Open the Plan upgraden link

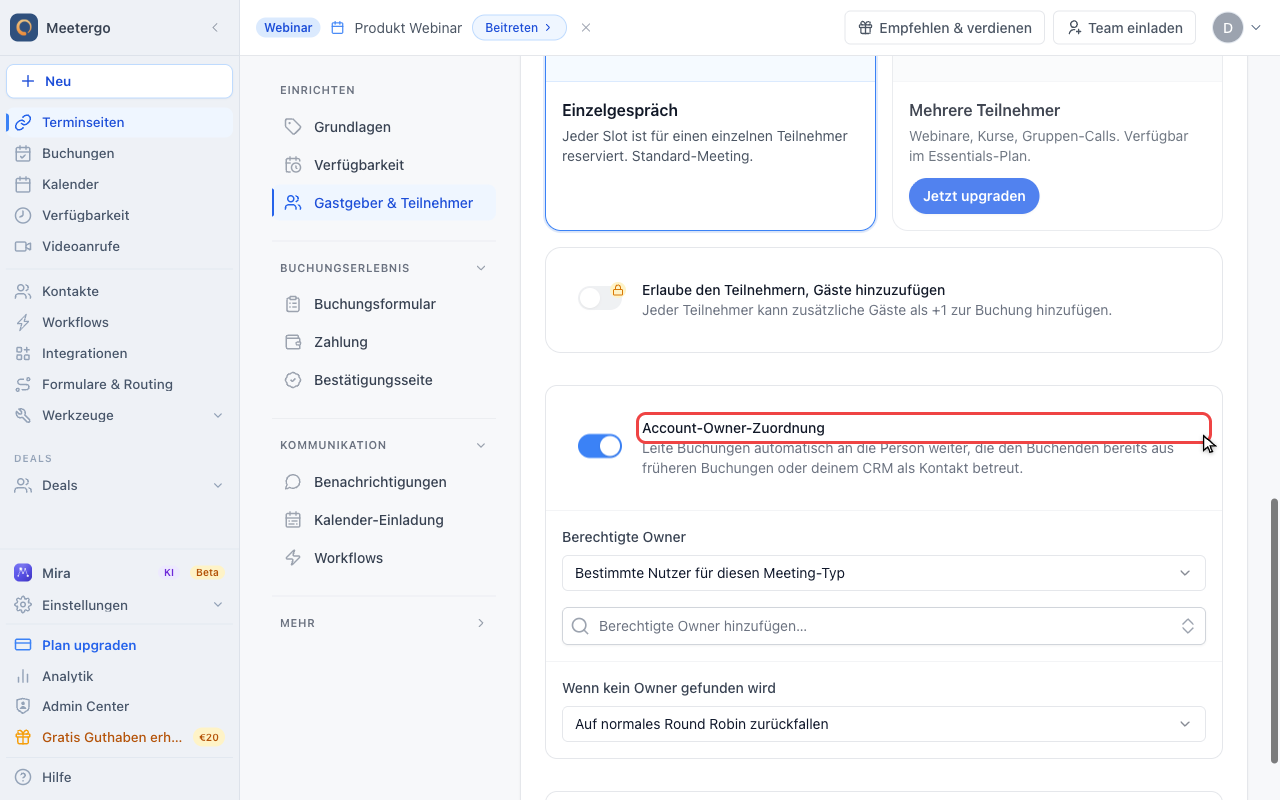pyautogui.click(x=119, y=645)
